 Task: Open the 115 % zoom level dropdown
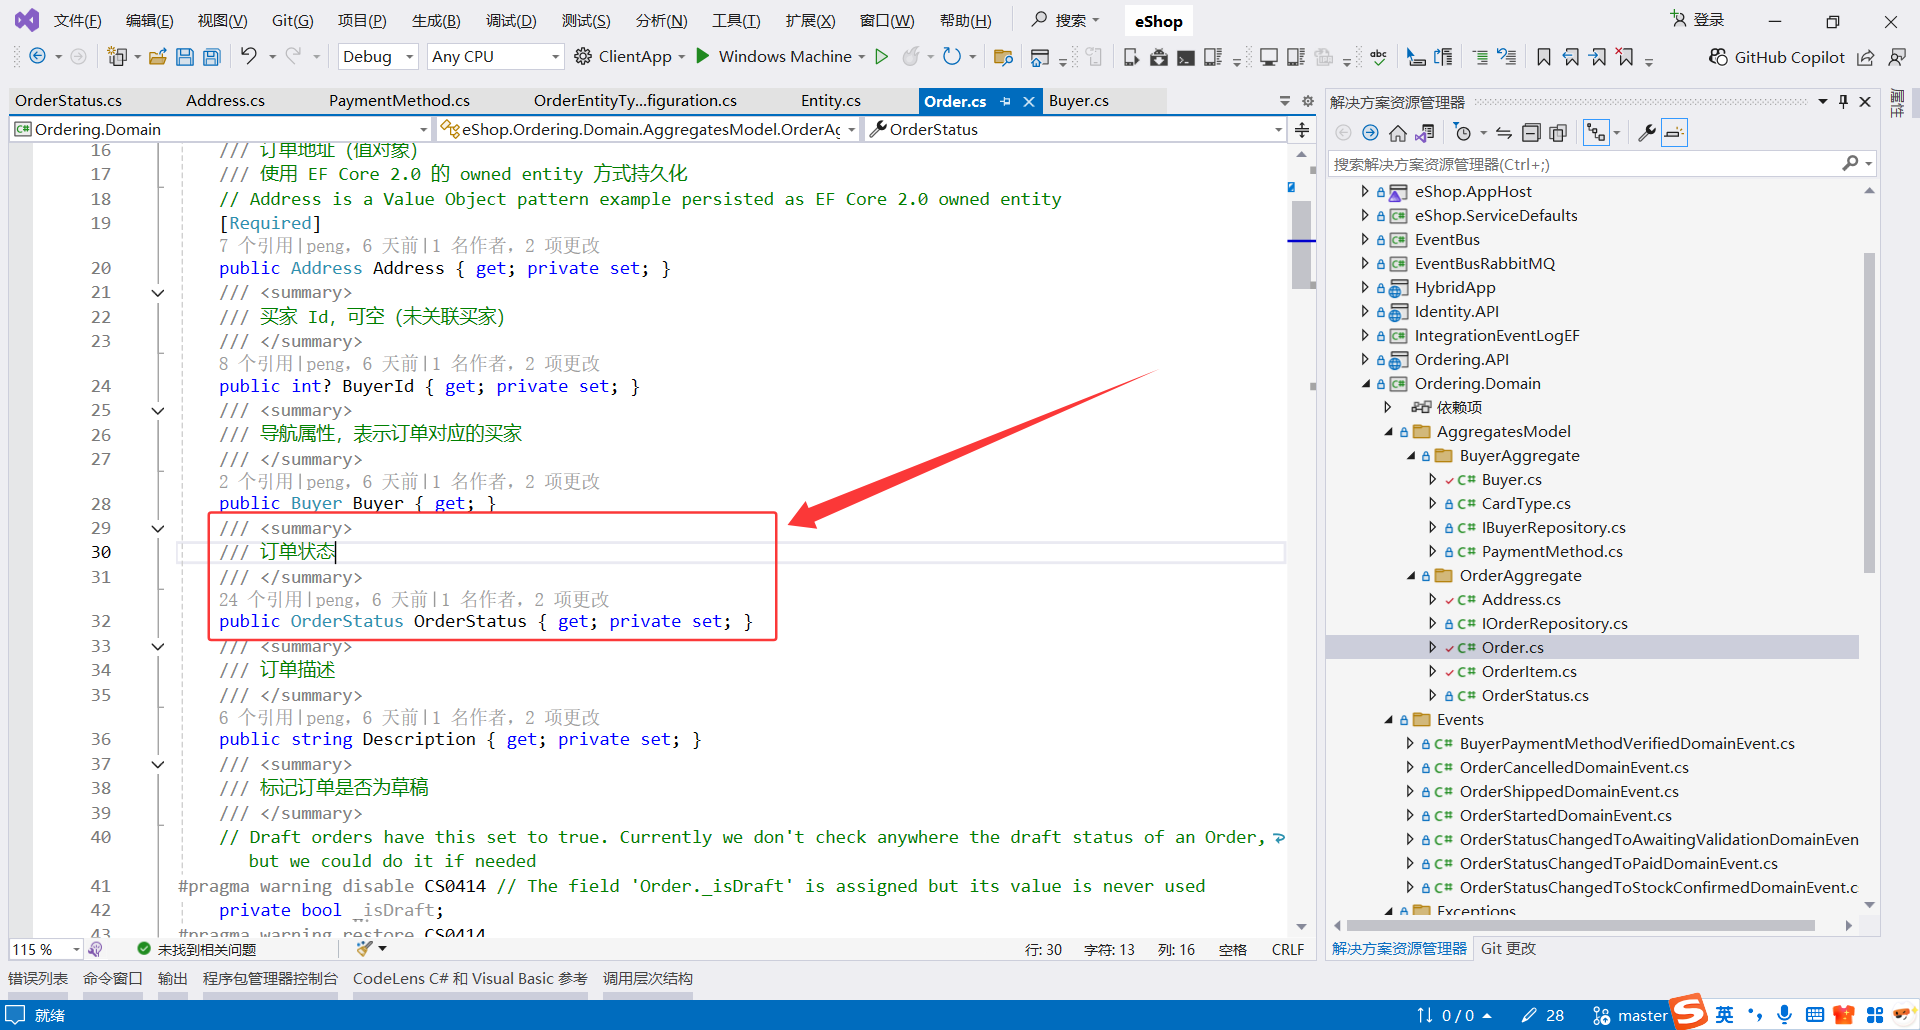coord(76,949)
